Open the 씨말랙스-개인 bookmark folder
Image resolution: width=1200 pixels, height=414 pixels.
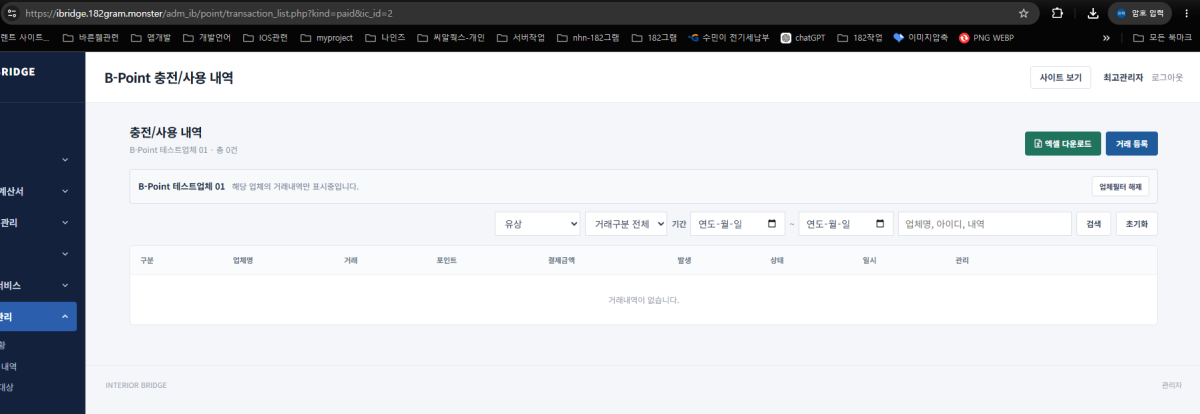(451, 37)
